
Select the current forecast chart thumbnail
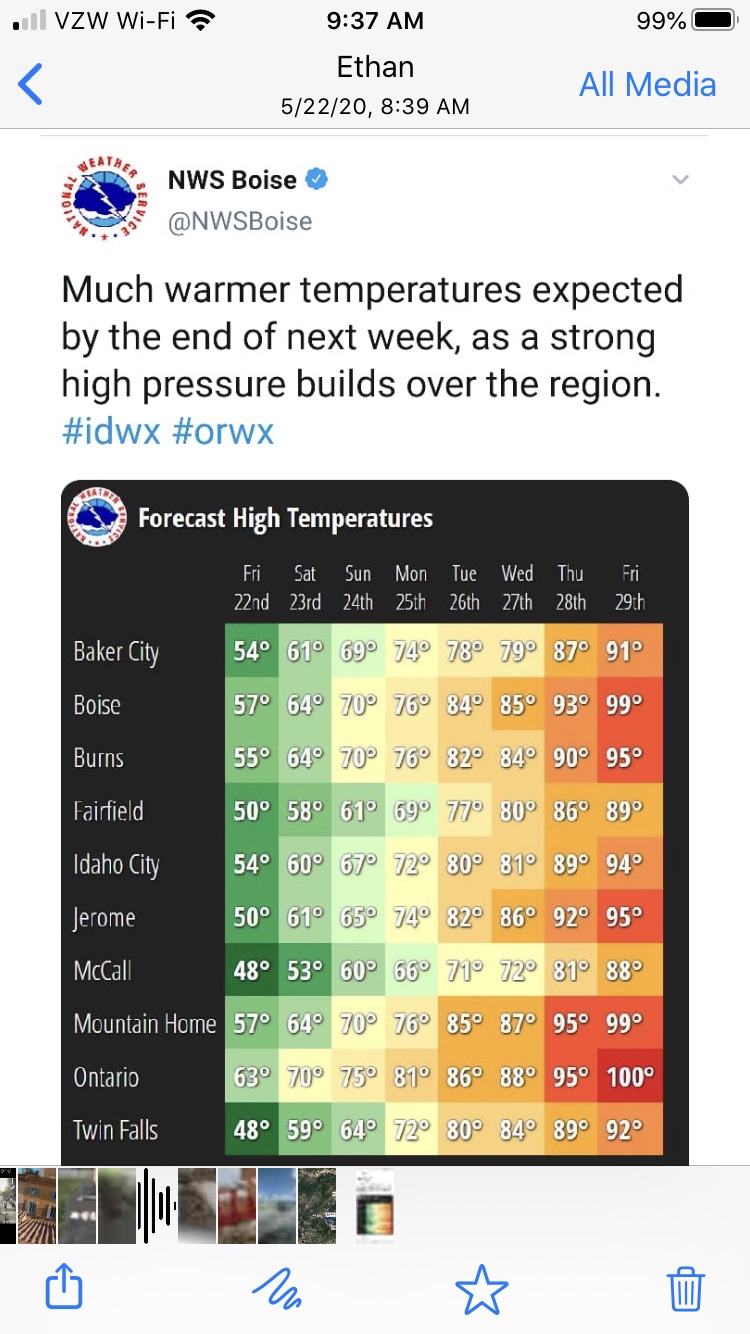(x=375, y=1206)
